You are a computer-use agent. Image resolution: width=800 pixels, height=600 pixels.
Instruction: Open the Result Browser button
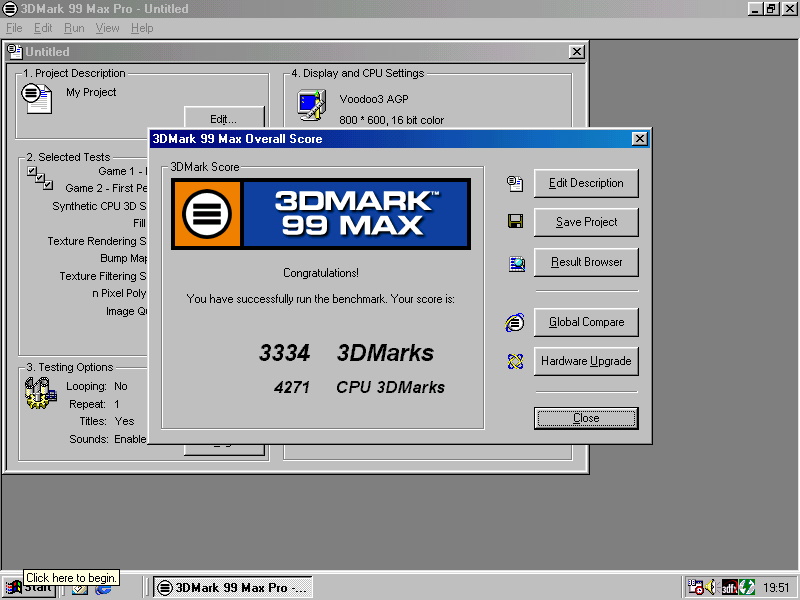point(586,262)
